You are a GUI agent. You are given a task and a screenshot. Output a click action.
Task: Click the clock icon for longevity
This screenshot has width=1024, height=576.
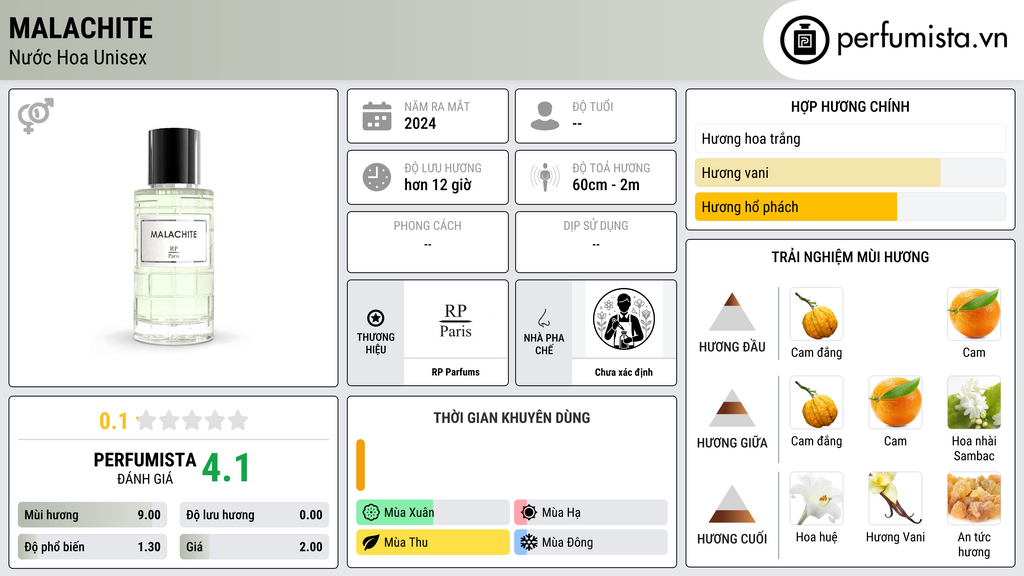377,177
